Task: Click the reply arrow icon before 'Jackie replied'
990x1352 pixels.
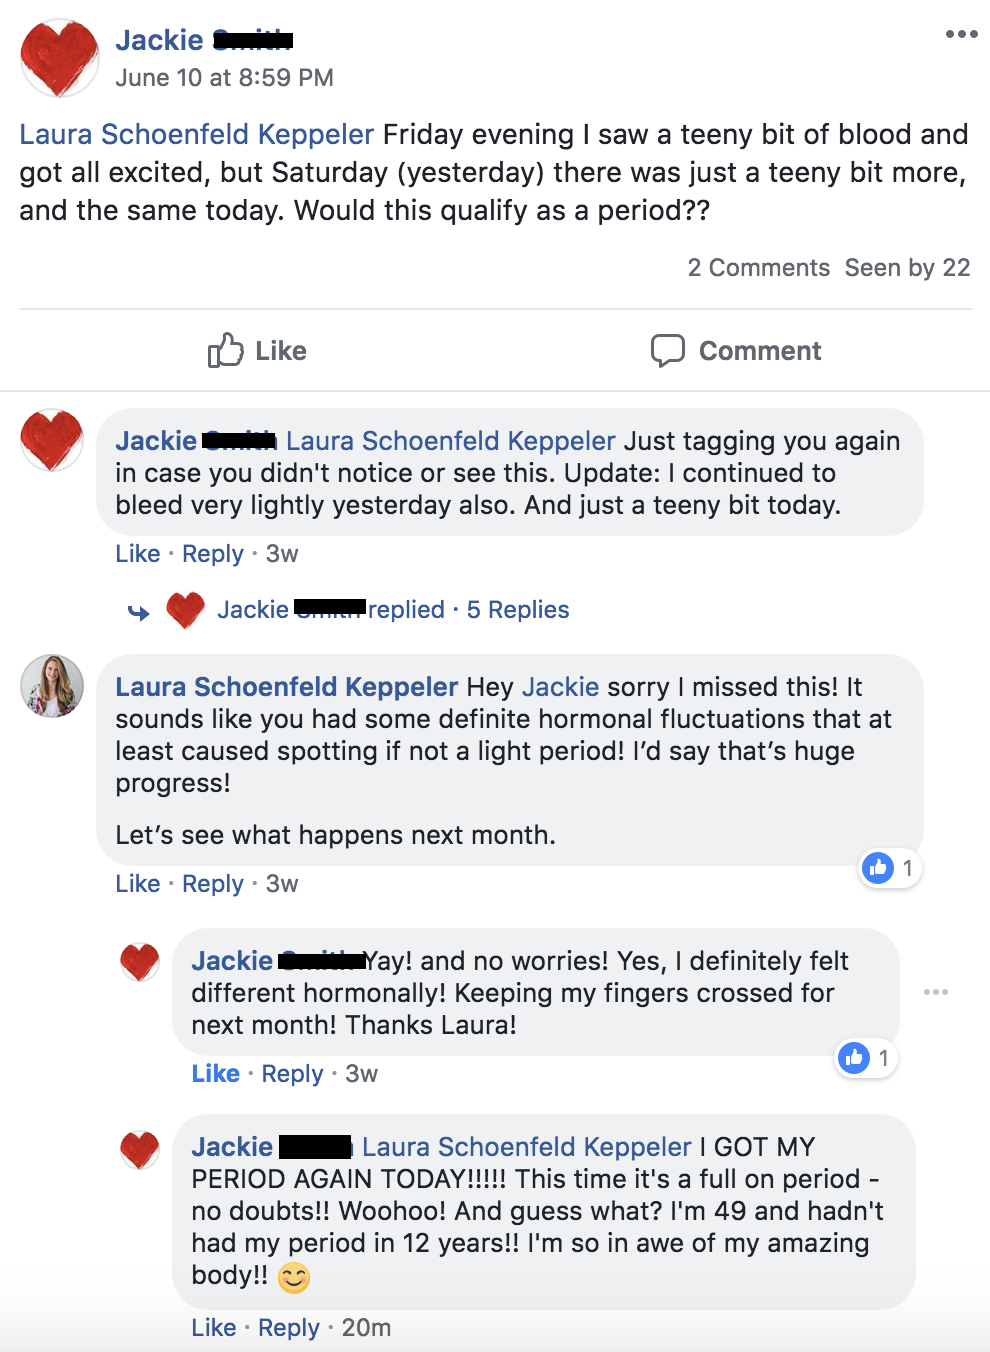Action: 139,612
